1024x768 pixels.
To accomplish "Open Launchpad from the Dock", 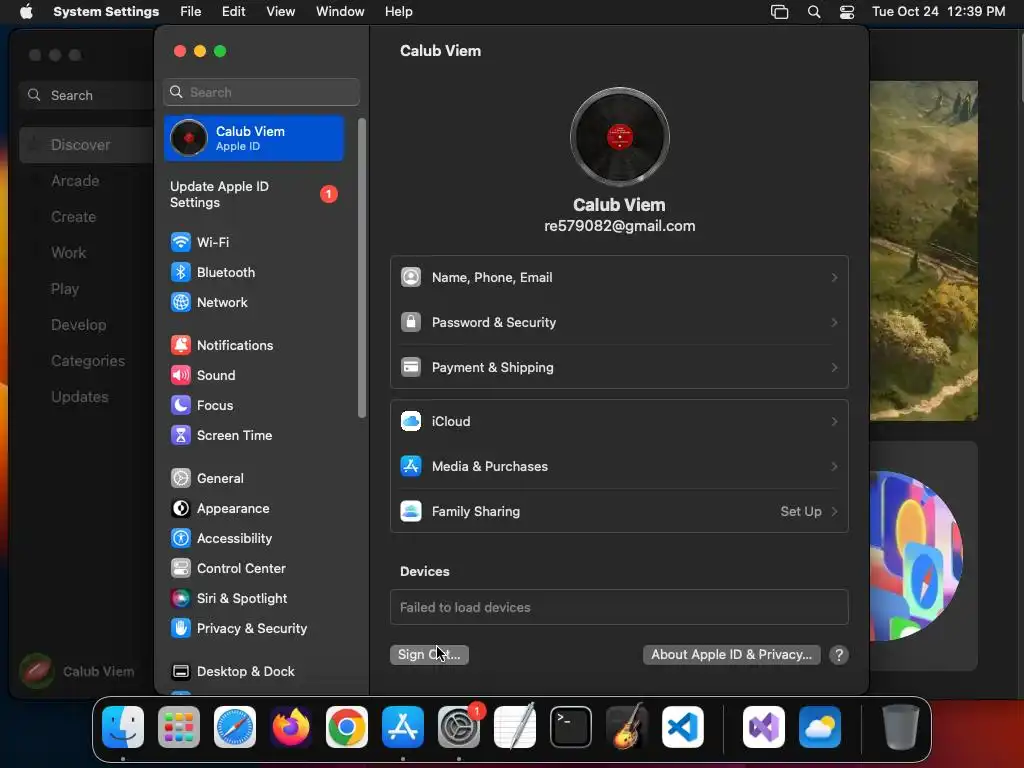I will 179,727.
